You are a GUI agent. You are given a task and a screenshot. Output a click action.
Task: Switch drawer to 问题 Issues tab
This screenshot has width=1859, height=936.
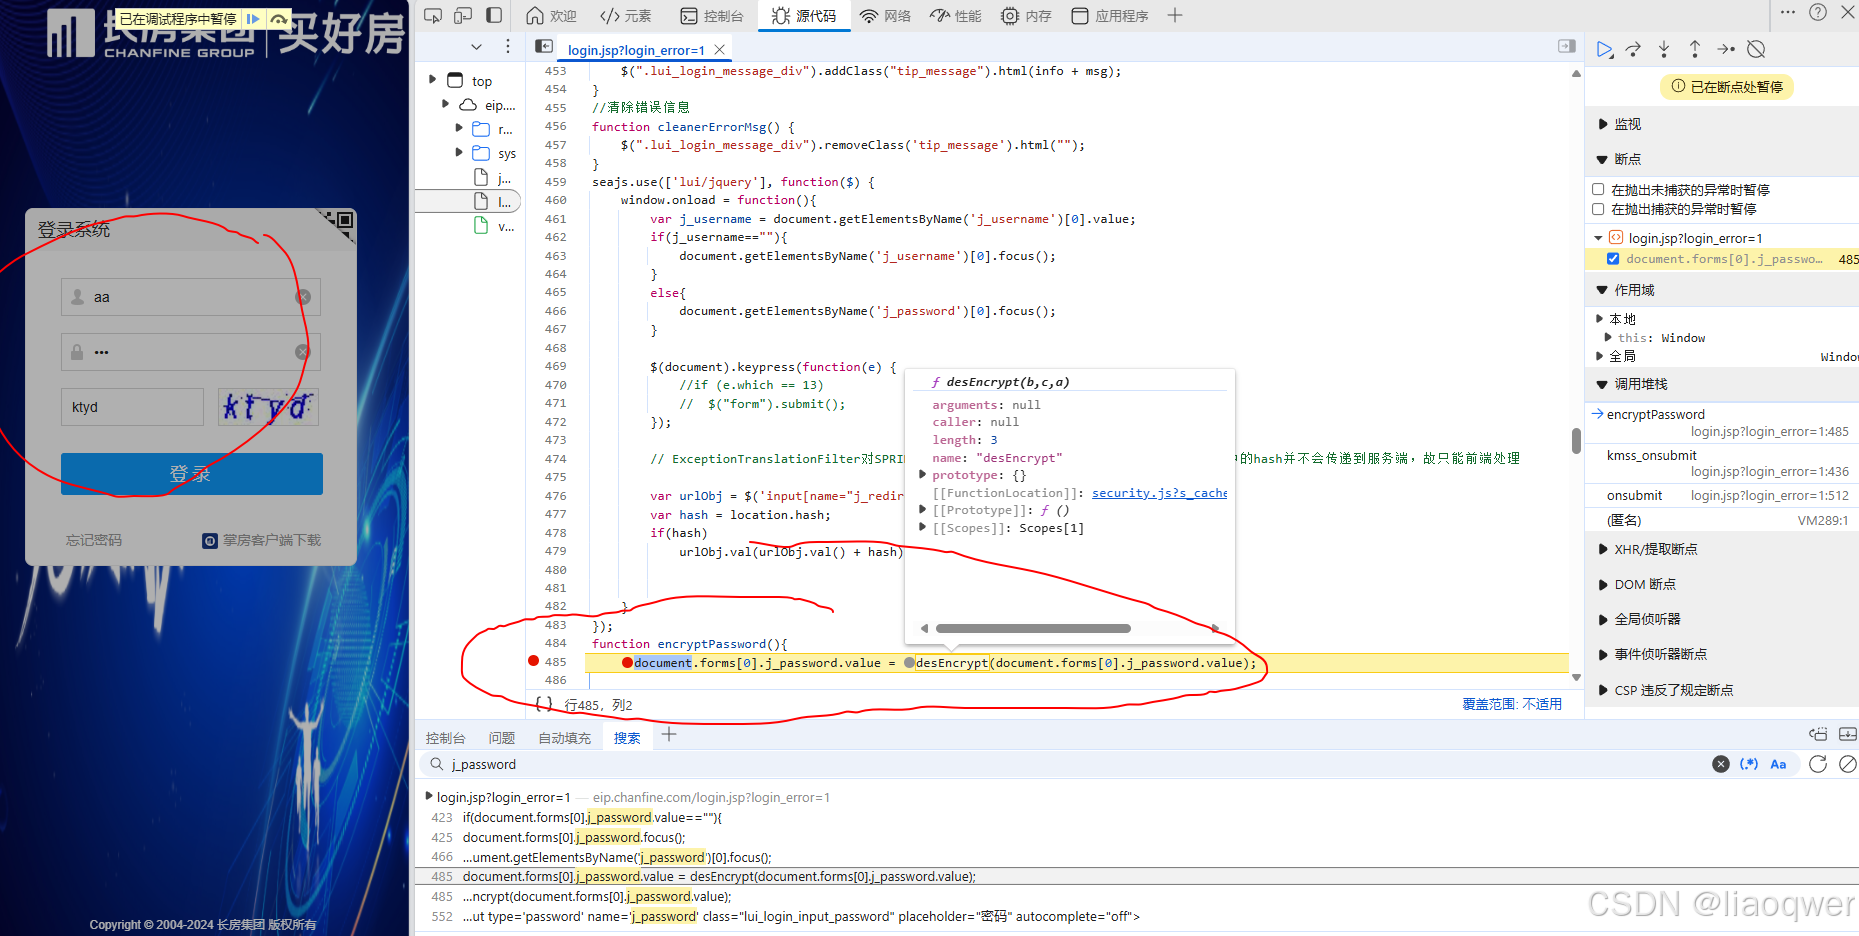[x=501, y=738]
